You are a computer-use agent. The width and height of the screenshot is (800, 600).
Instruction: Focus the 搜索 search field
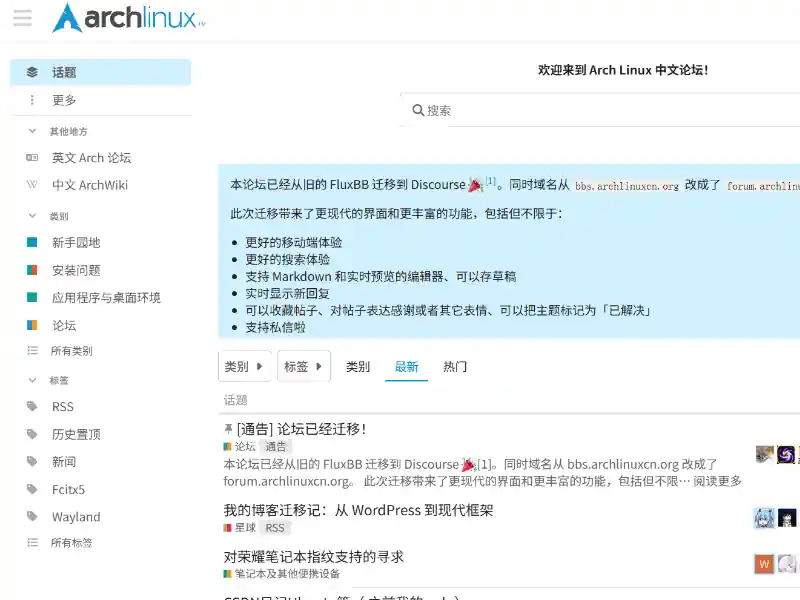click(601, 110)
